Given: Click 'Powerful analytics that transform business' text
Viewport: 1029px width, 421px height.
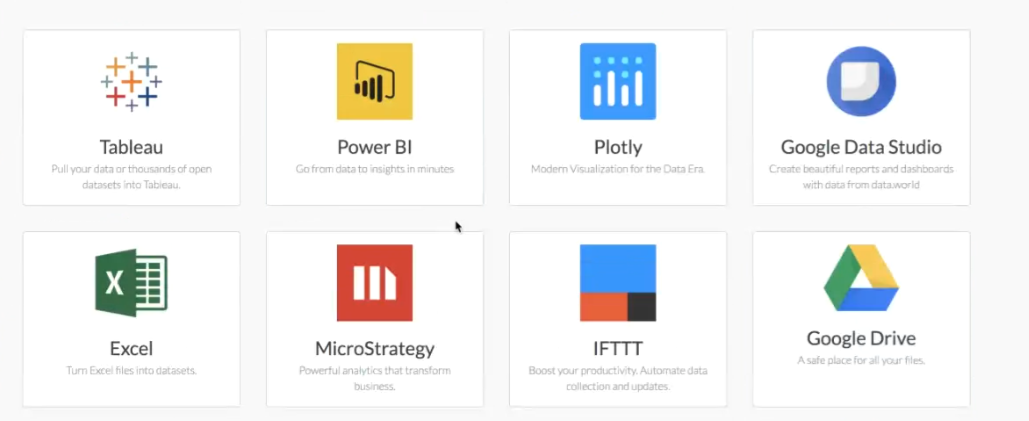Looking at the screenshot, I should (375, 378).
